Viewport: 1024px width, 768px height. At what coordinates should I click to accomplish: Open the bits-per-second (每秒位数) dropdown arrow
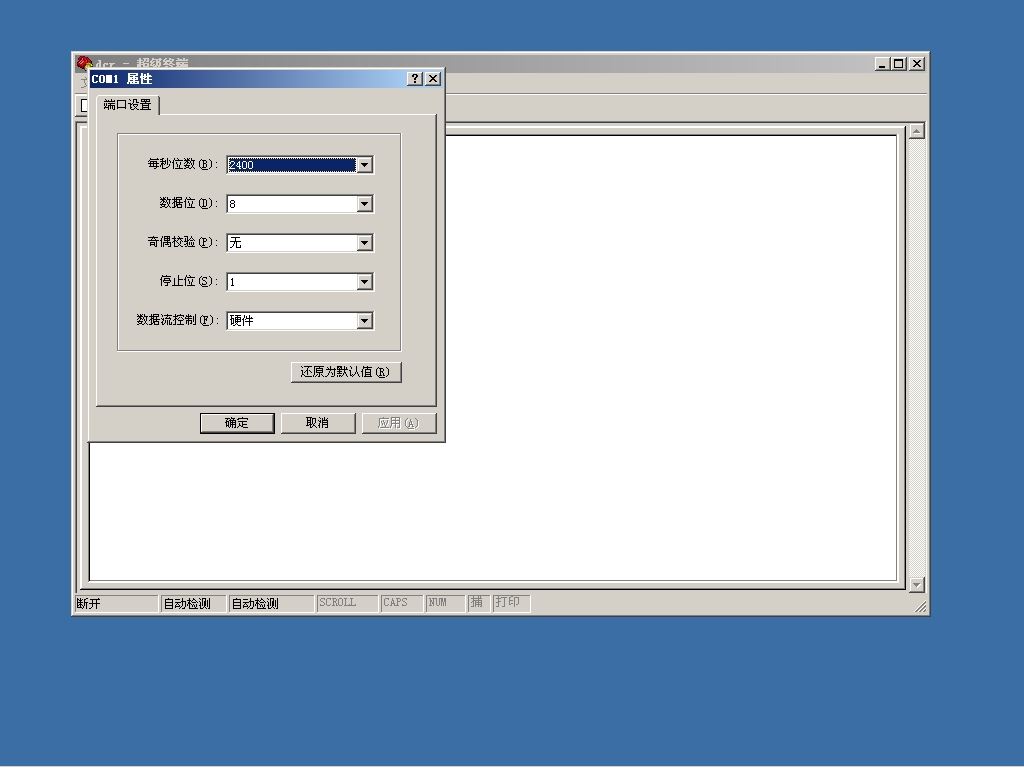coord(364,165)
